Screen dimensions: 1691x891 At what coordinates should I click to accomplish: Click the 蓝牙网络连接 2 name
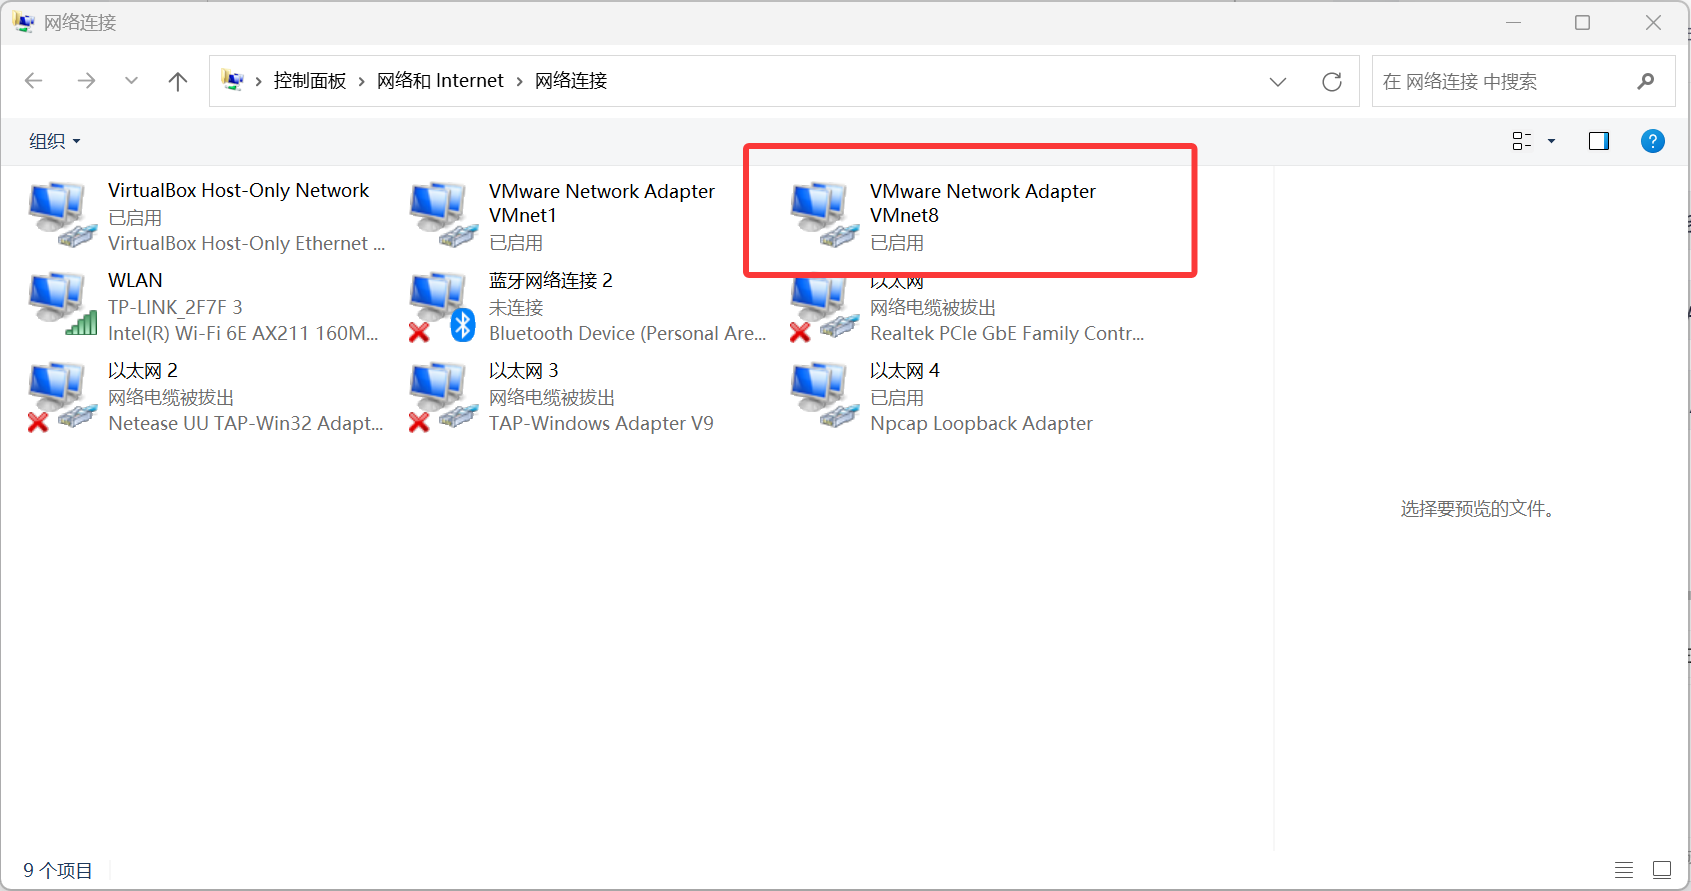551,280
